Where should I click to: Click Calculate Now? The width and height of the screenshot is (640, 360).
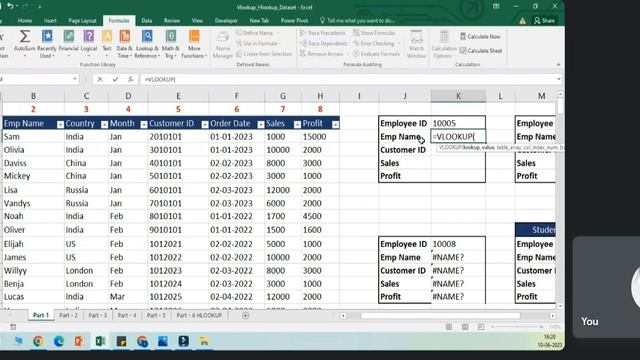pyautogui.click(x=480, y=36)
